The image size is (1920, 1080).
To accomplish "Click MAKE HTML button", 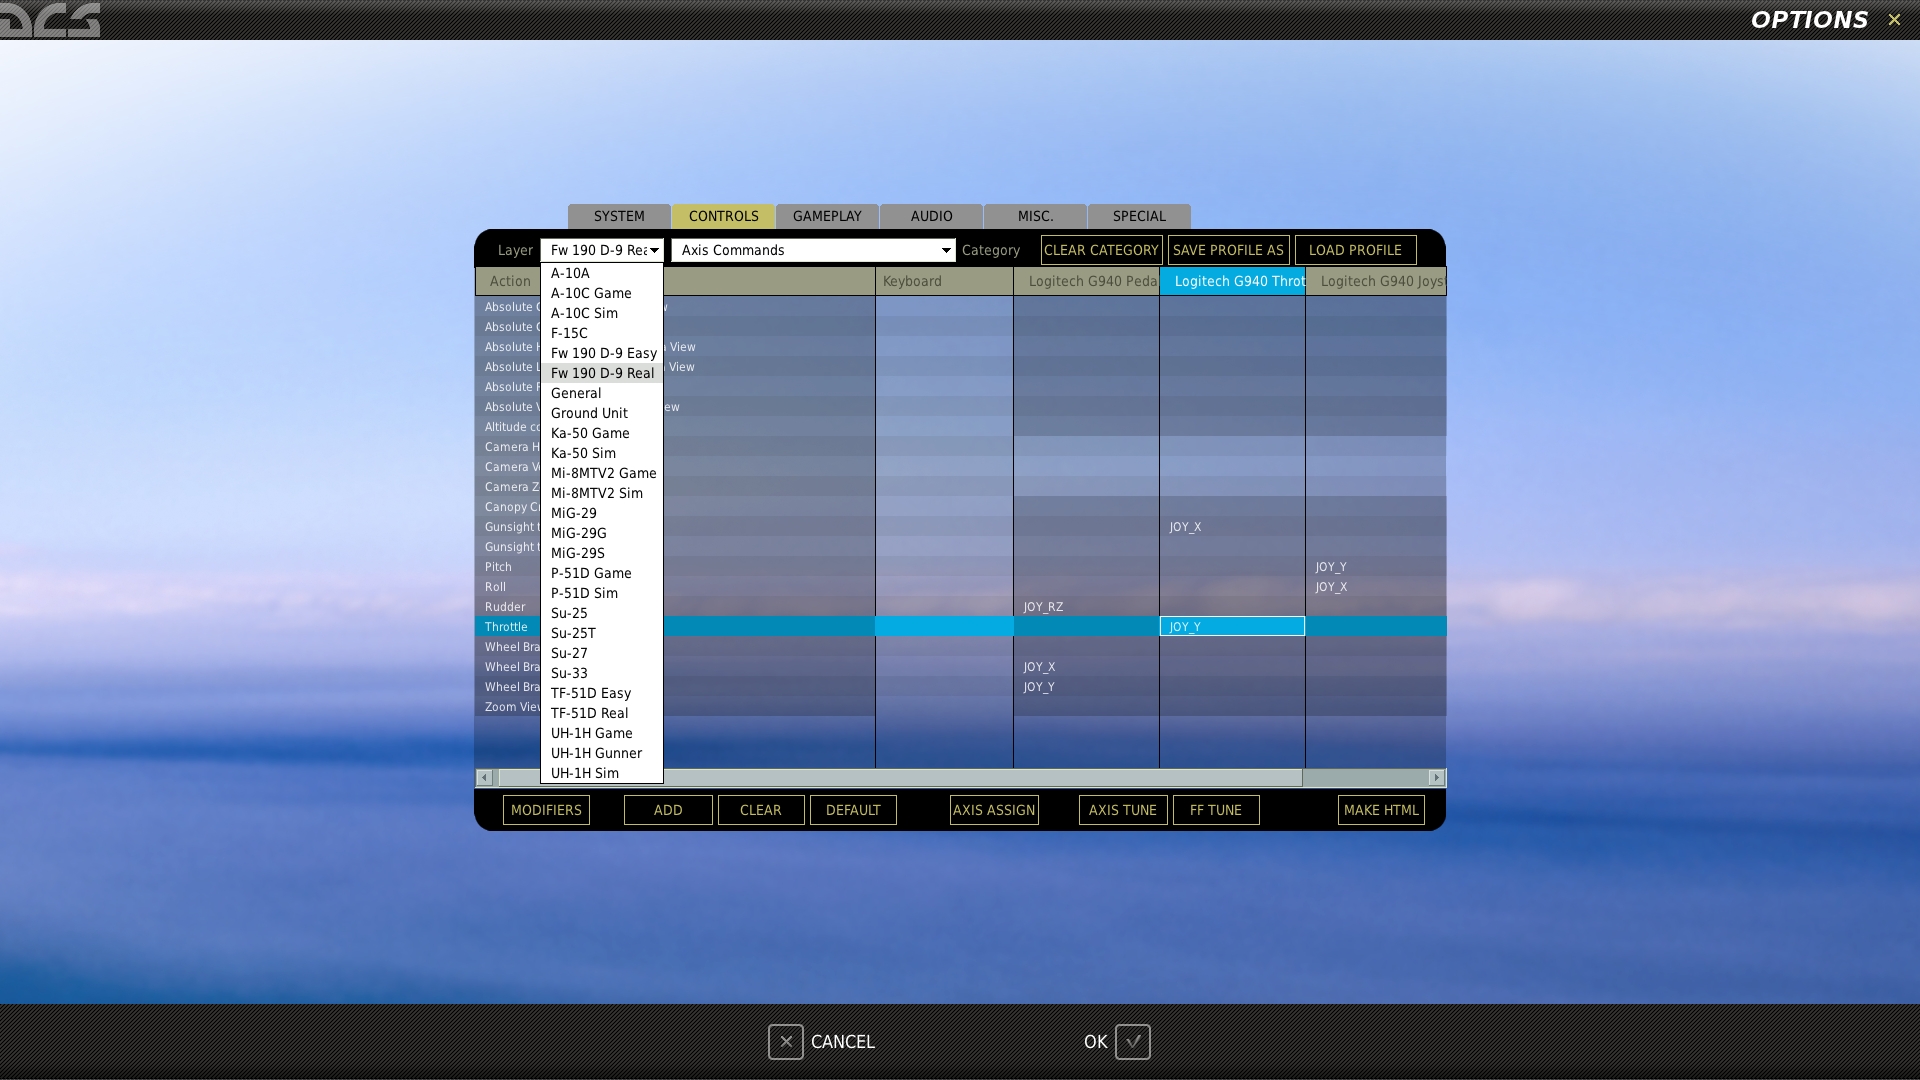I will pyautogui.click(x=1381, y=810).
